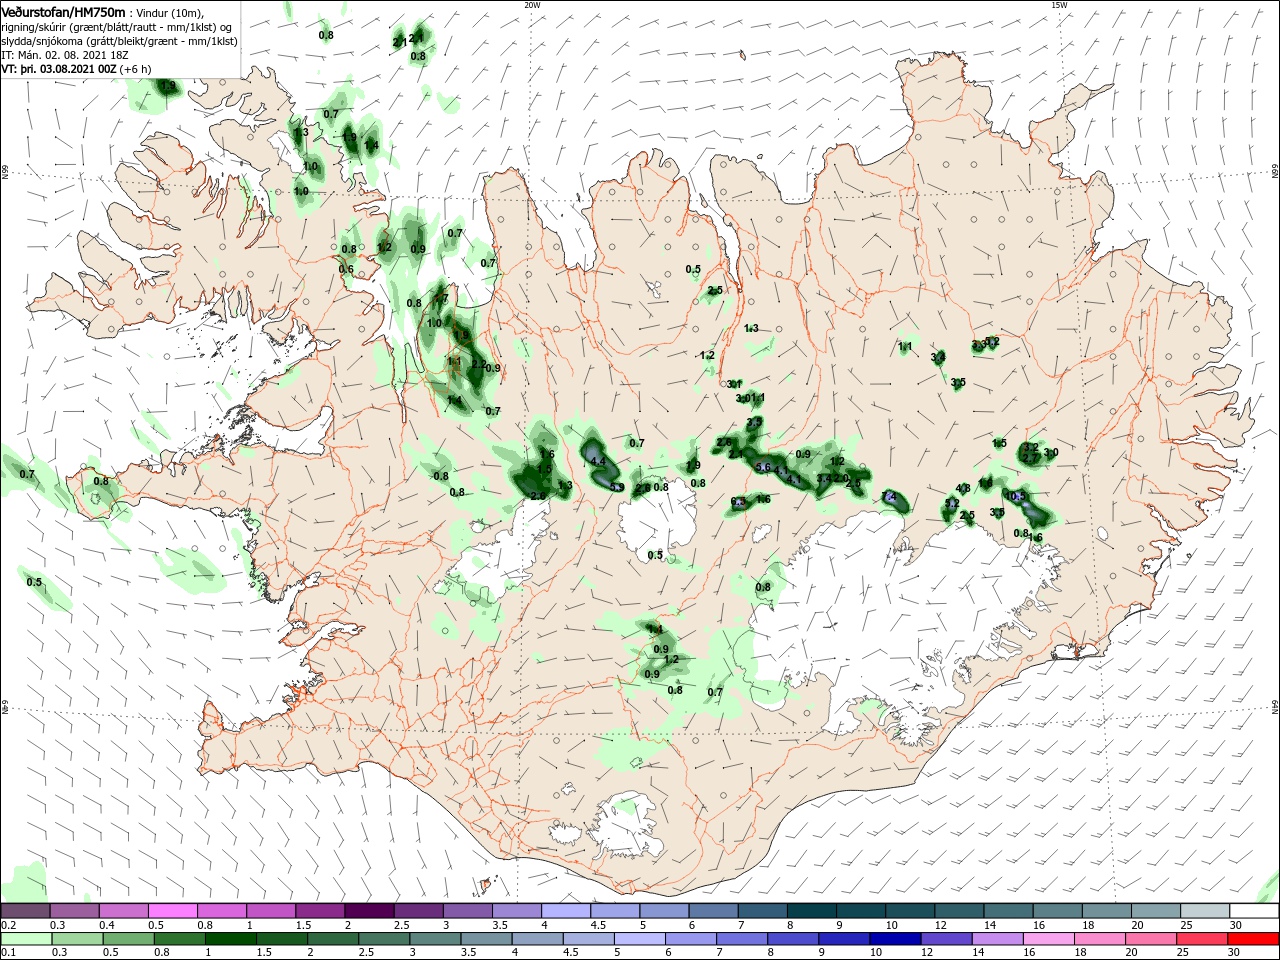Screen dimensions: 1280x960
Task: Click the '4.4' precipitation value on the map
Action: 599,461
